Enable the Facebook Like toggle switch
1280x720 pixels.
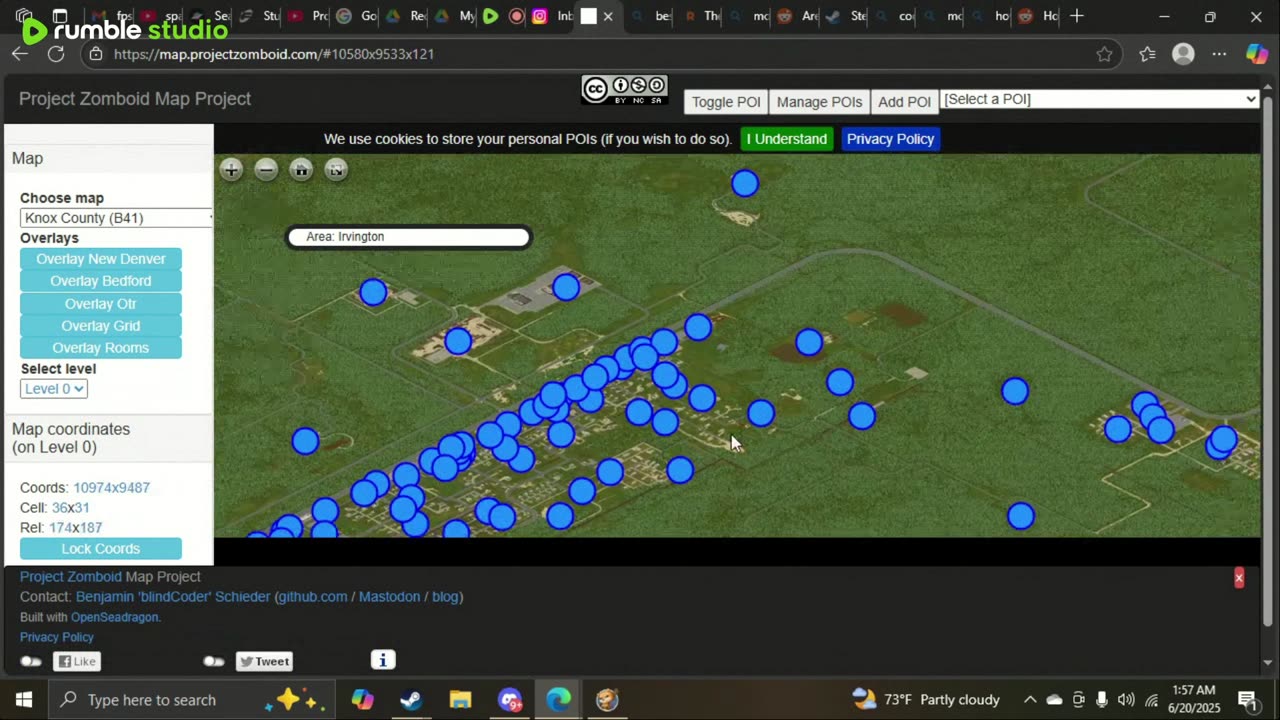[31, 661]
